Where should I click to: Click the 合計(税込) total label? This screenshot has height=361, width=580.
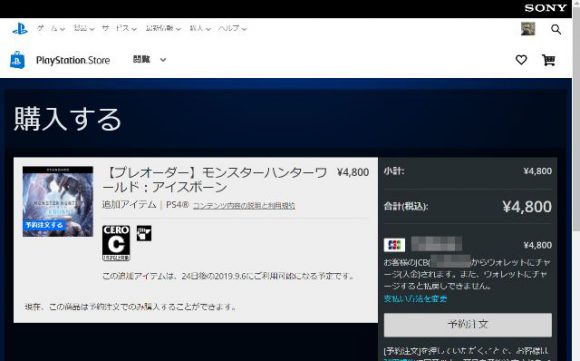[406, 206]
